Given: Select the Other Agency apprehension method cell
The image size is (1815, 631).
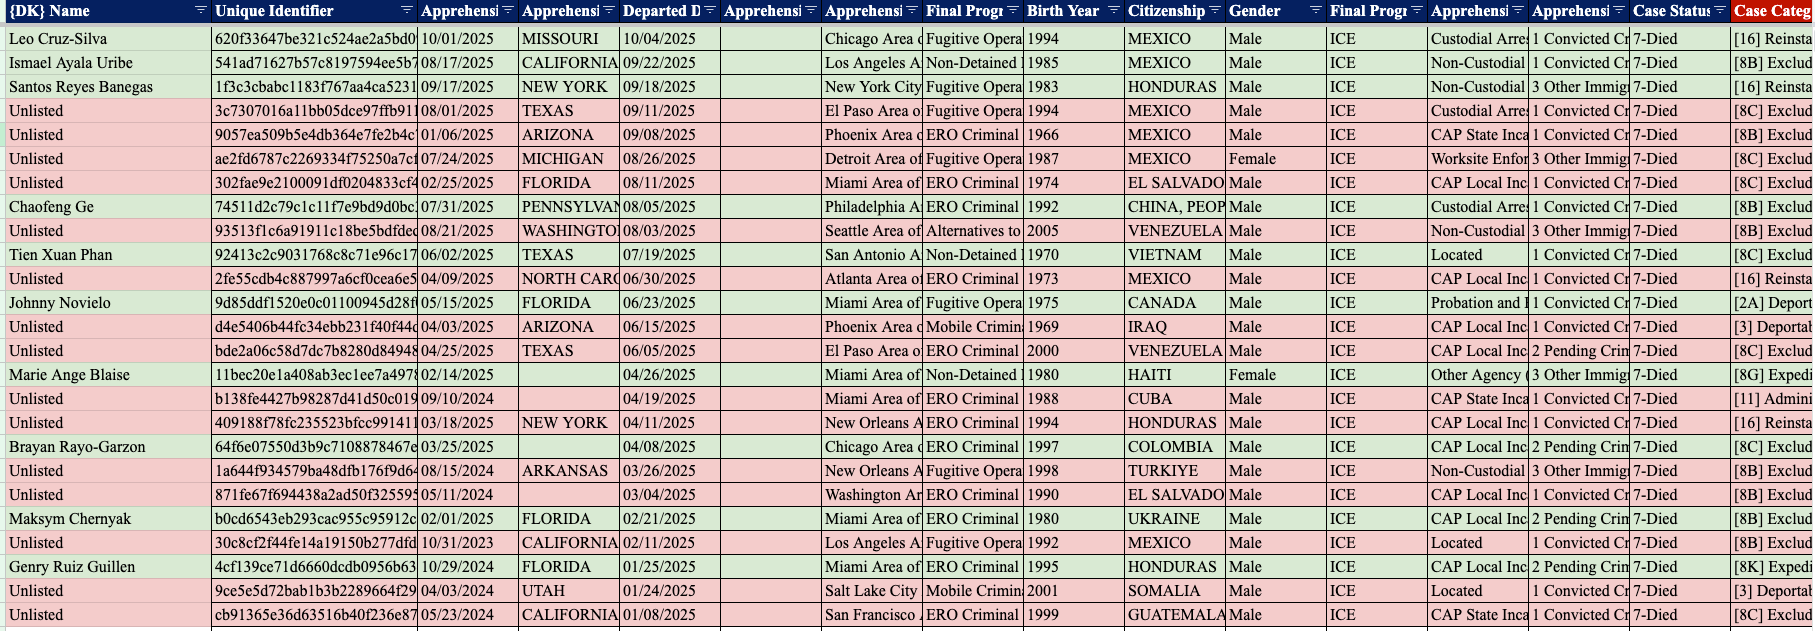Looking at the screenshot, I should tap(1478, 375).
